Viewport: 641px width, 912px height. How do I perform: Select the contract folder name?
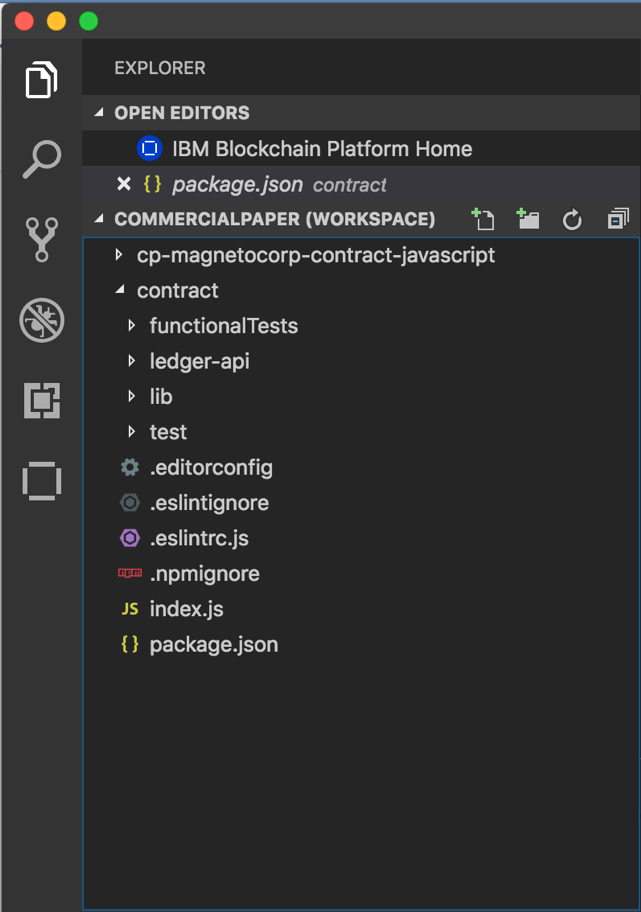coord(177,290)
